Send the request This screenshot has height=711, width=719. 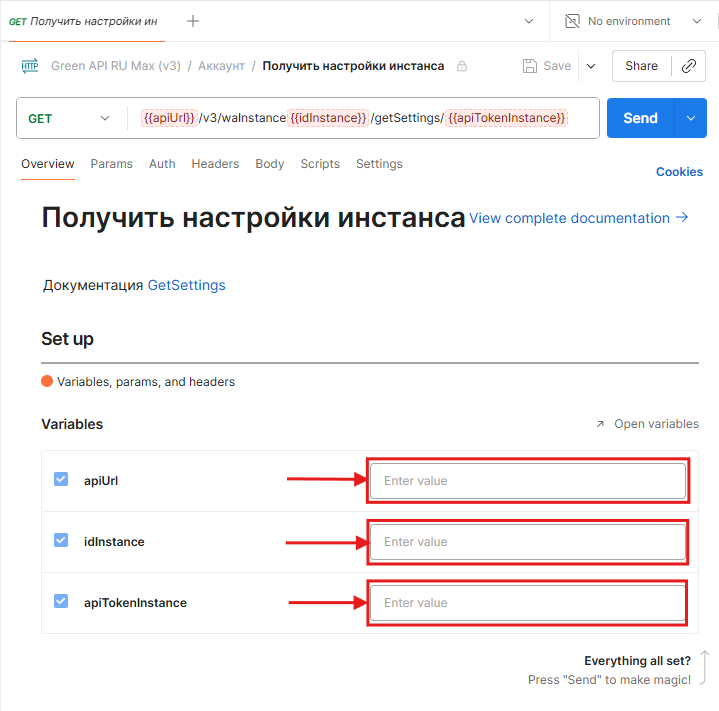(641, 118)
